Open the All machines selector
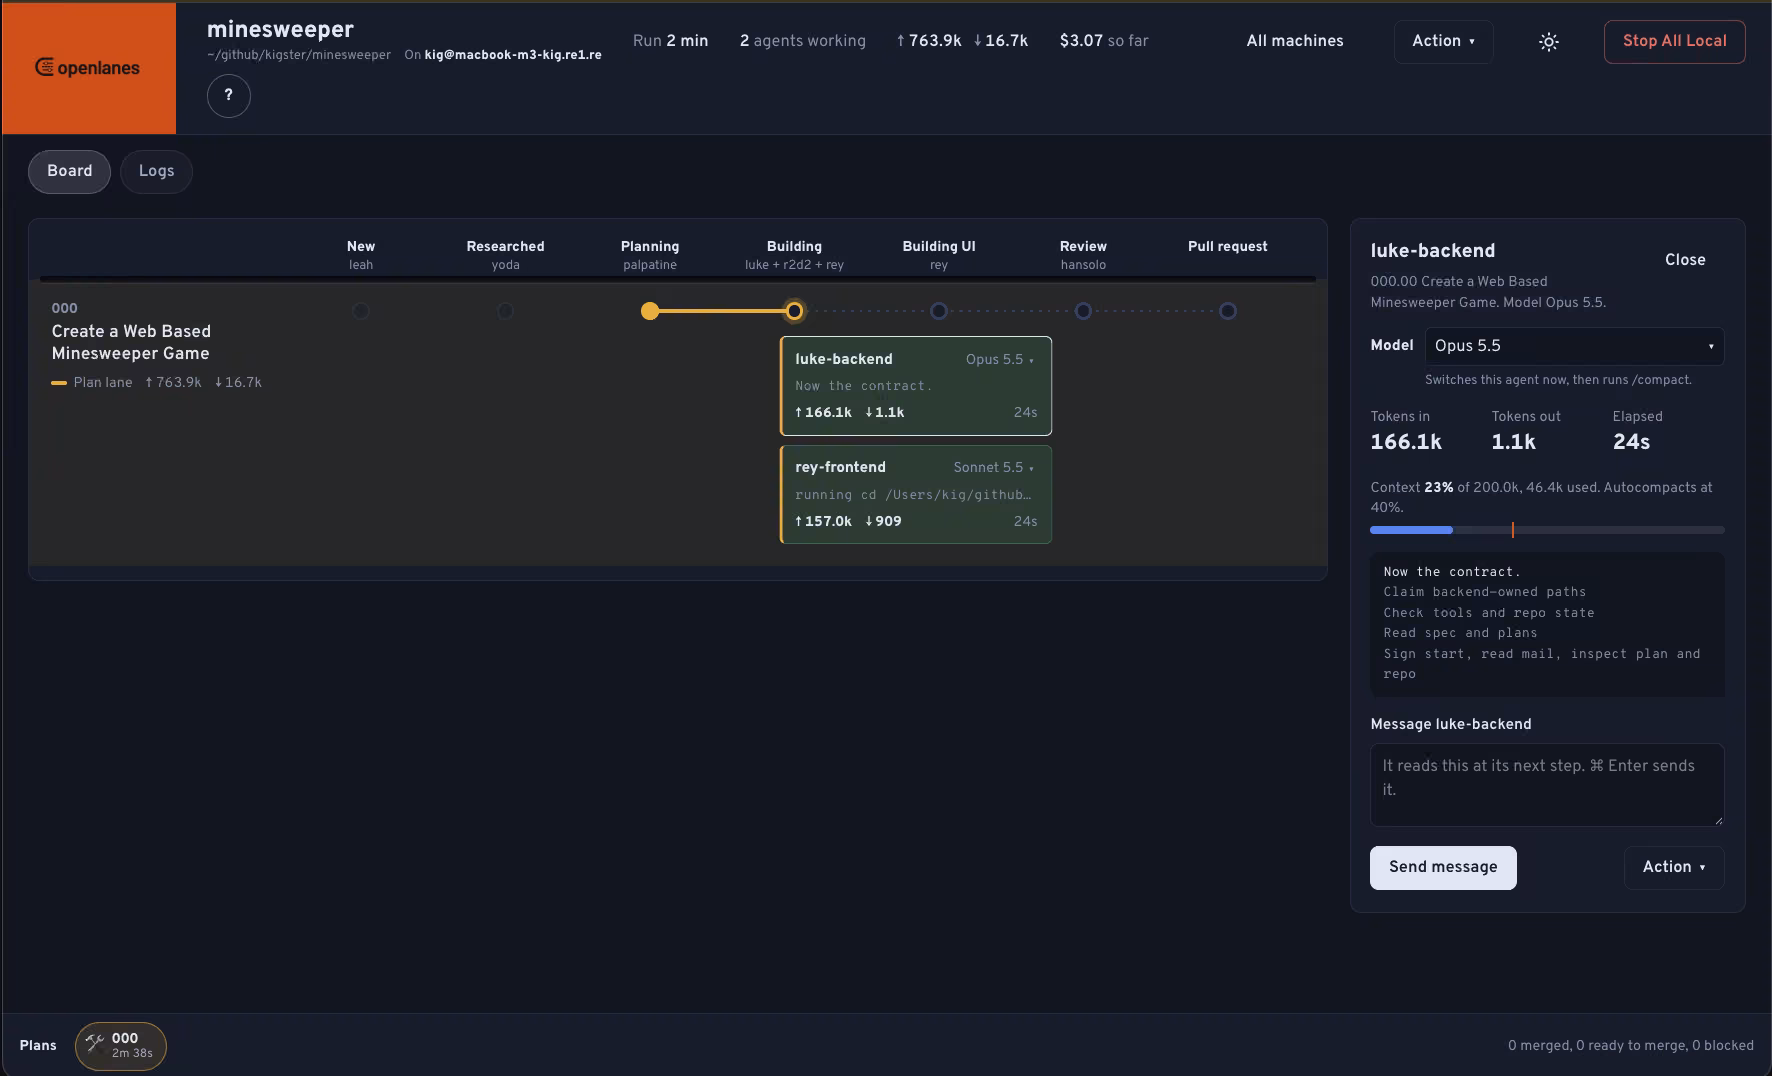The height and width of the screenshot is (1076, 1772). click(x=1295, y=41)
